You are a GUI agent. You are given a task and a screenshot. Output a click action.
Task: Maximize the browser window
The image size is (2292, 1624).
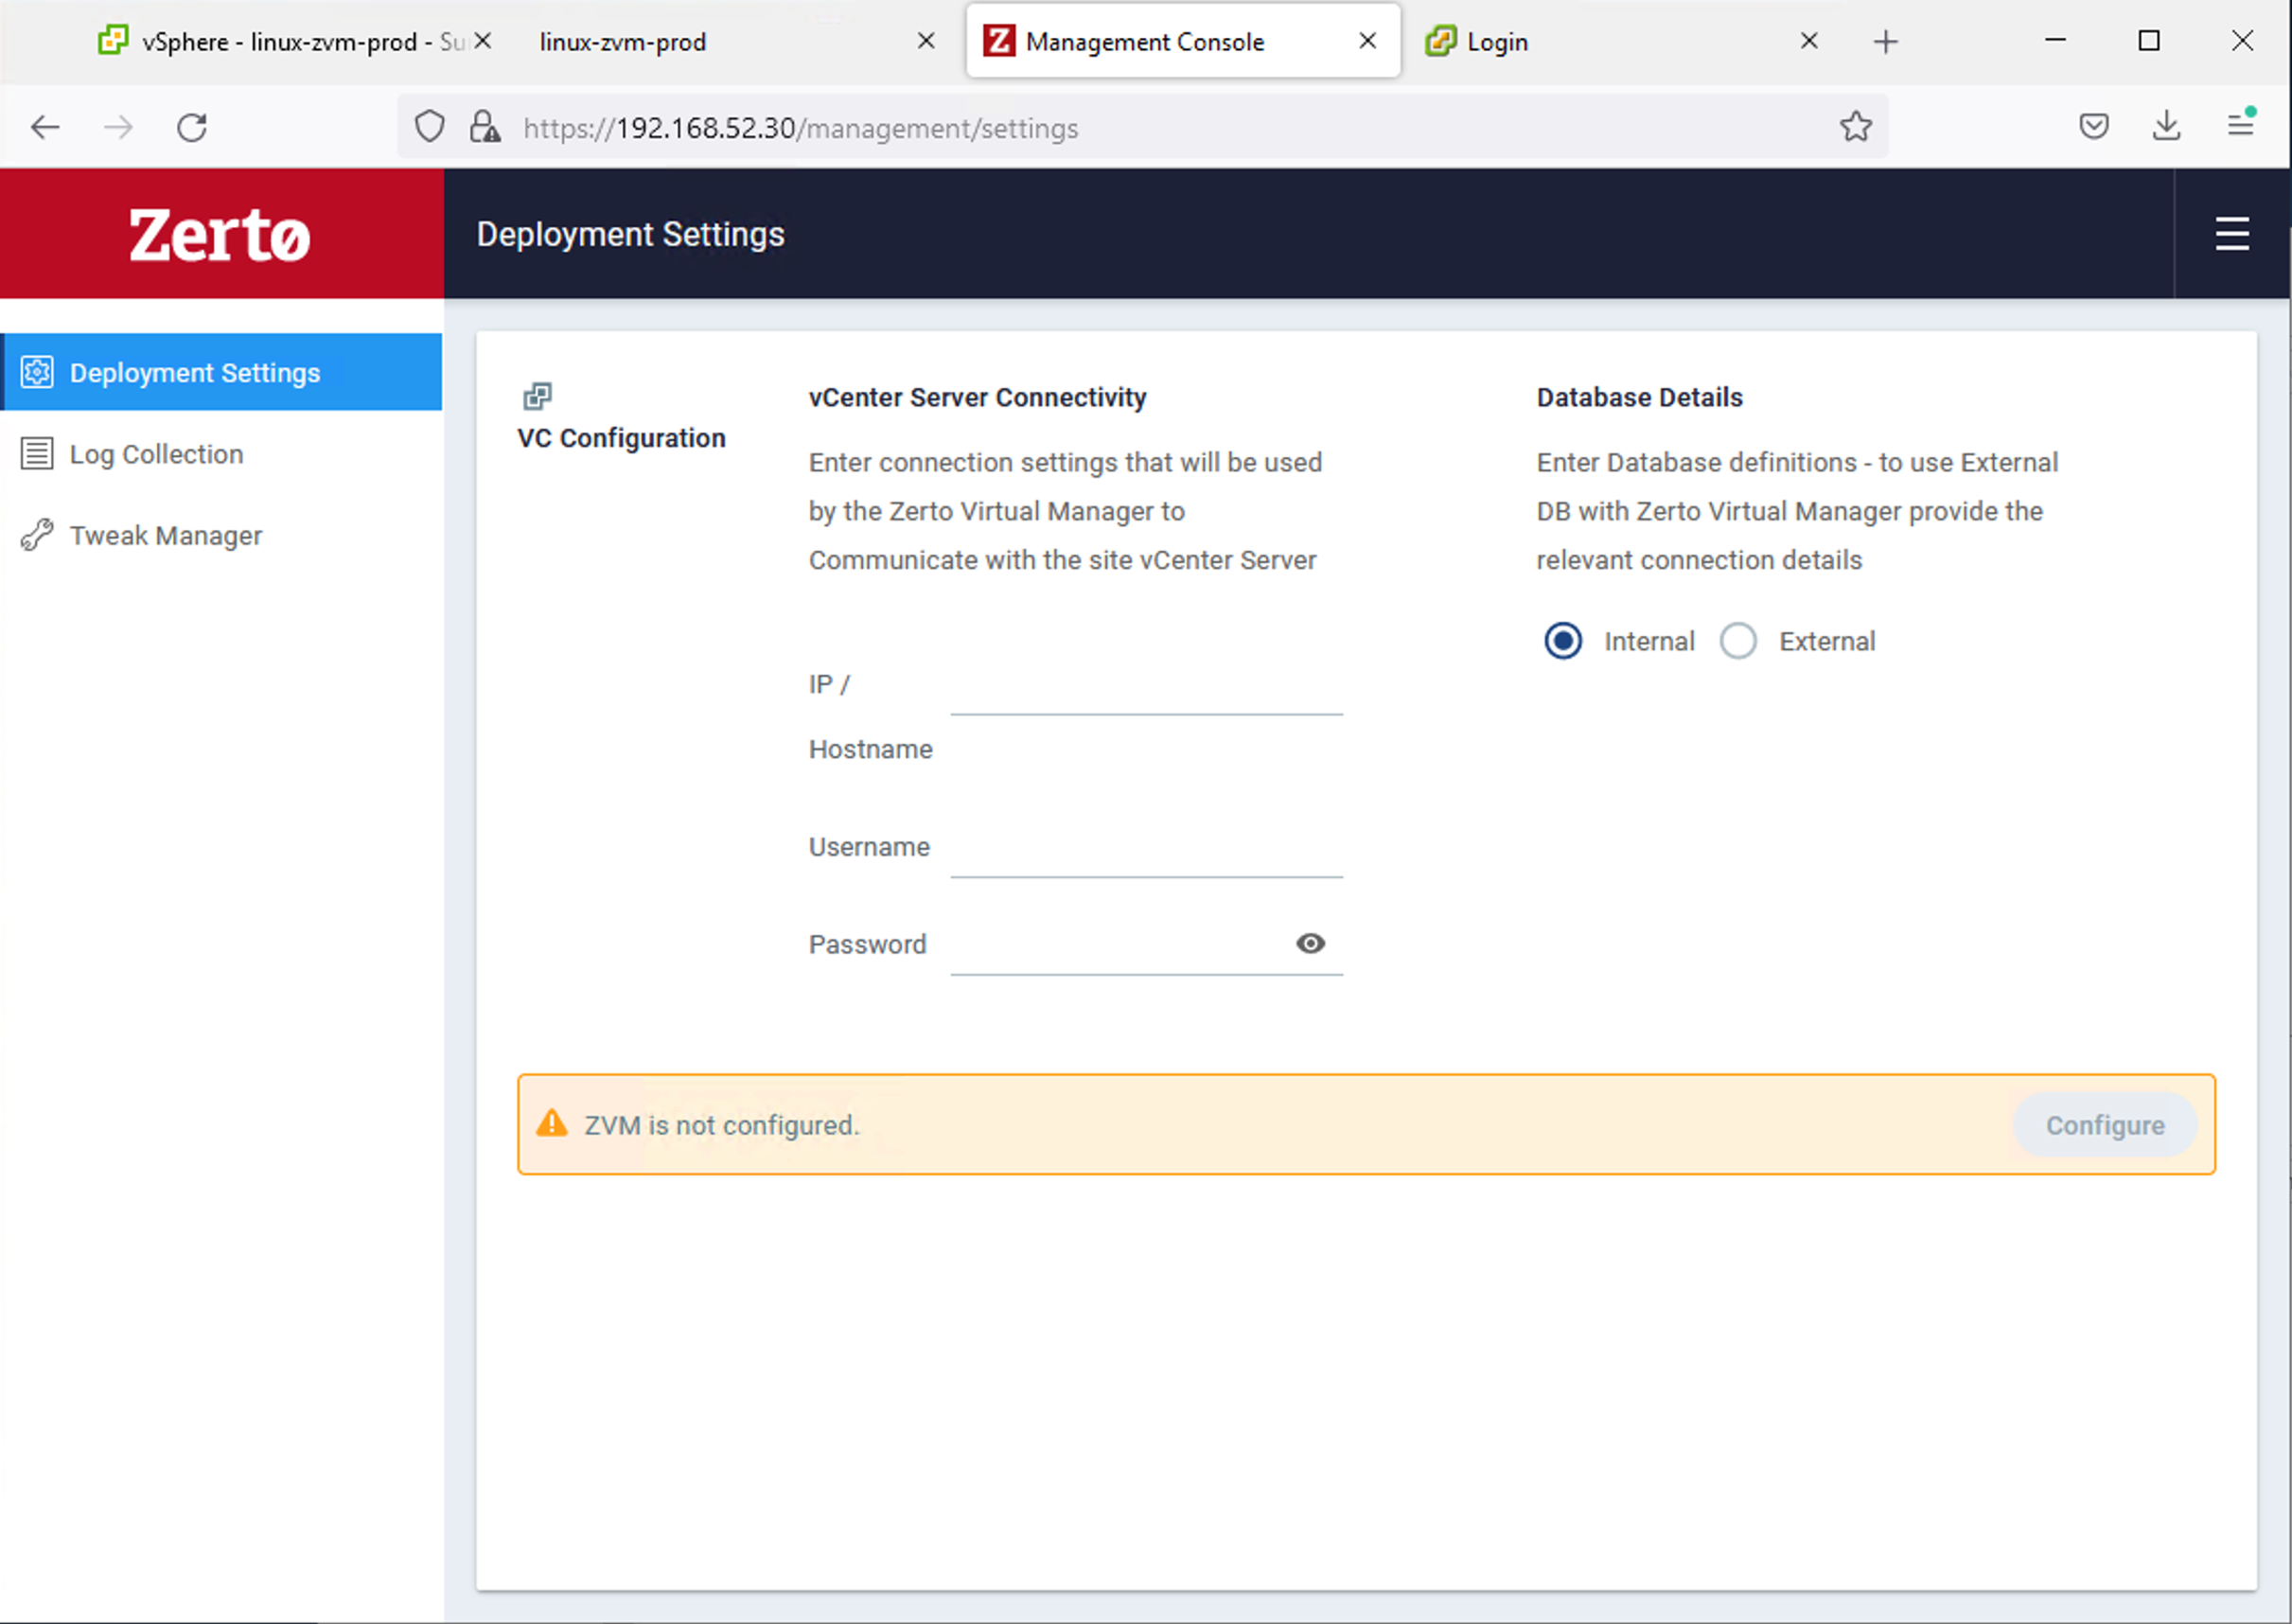point(2148,41)
